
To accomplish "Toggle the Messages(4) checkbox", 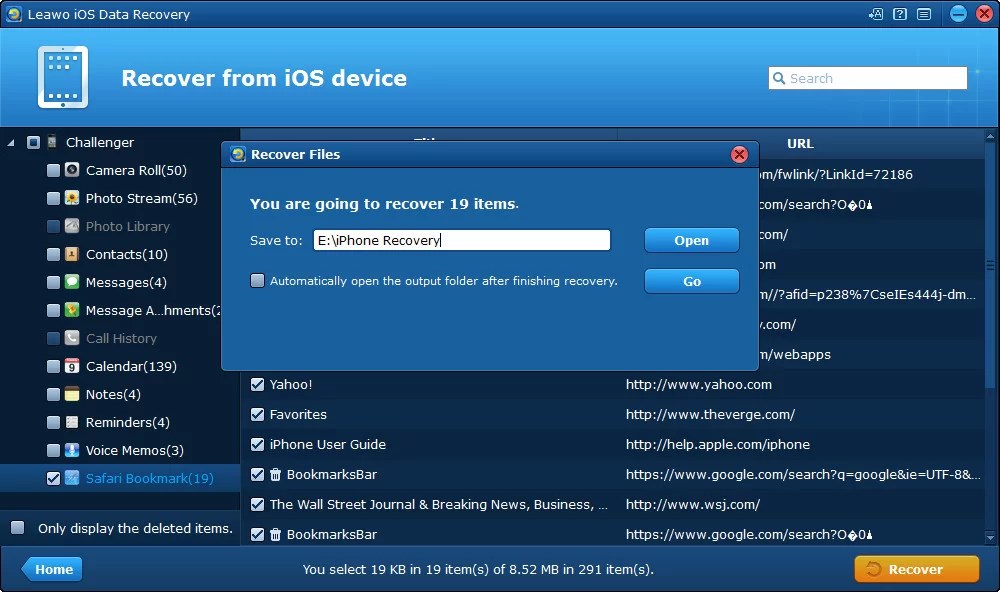I will [54, 283].
